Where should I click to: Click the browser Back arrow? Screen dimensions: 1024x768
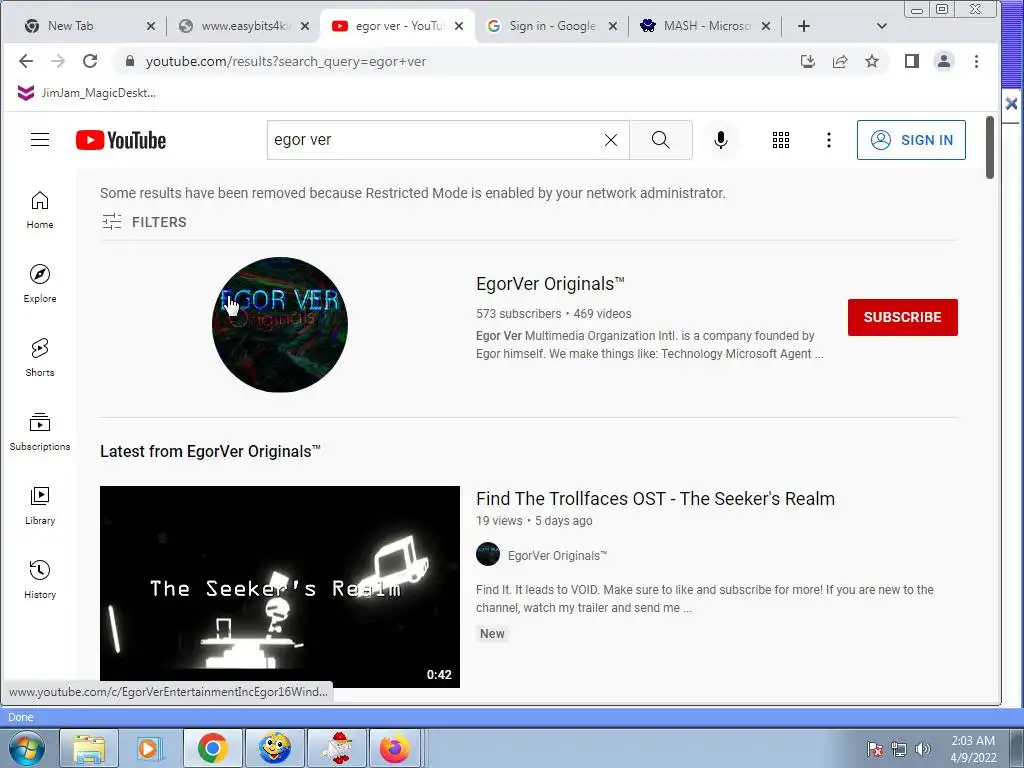coord(25,61)
